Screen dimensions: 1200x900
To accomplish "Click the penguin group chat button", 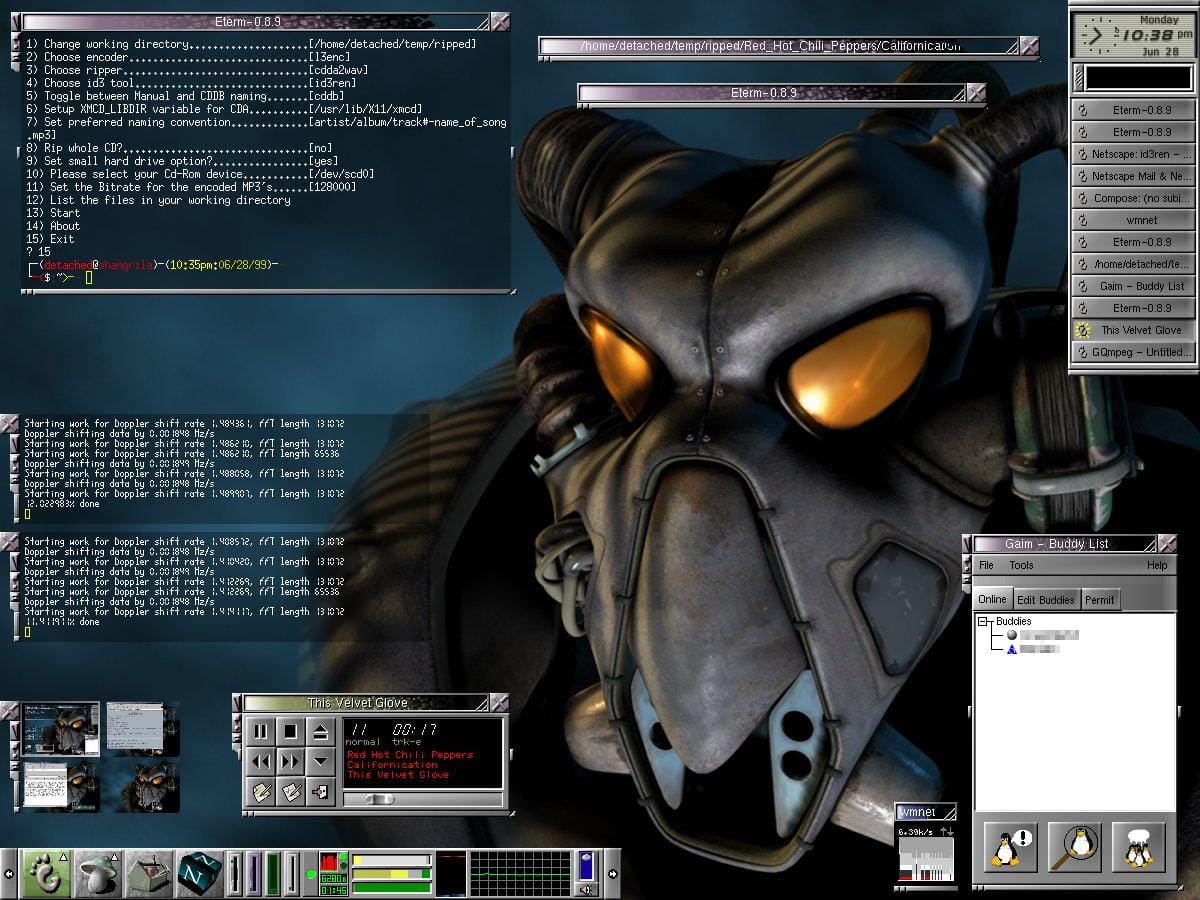I will click(1138, 849).
